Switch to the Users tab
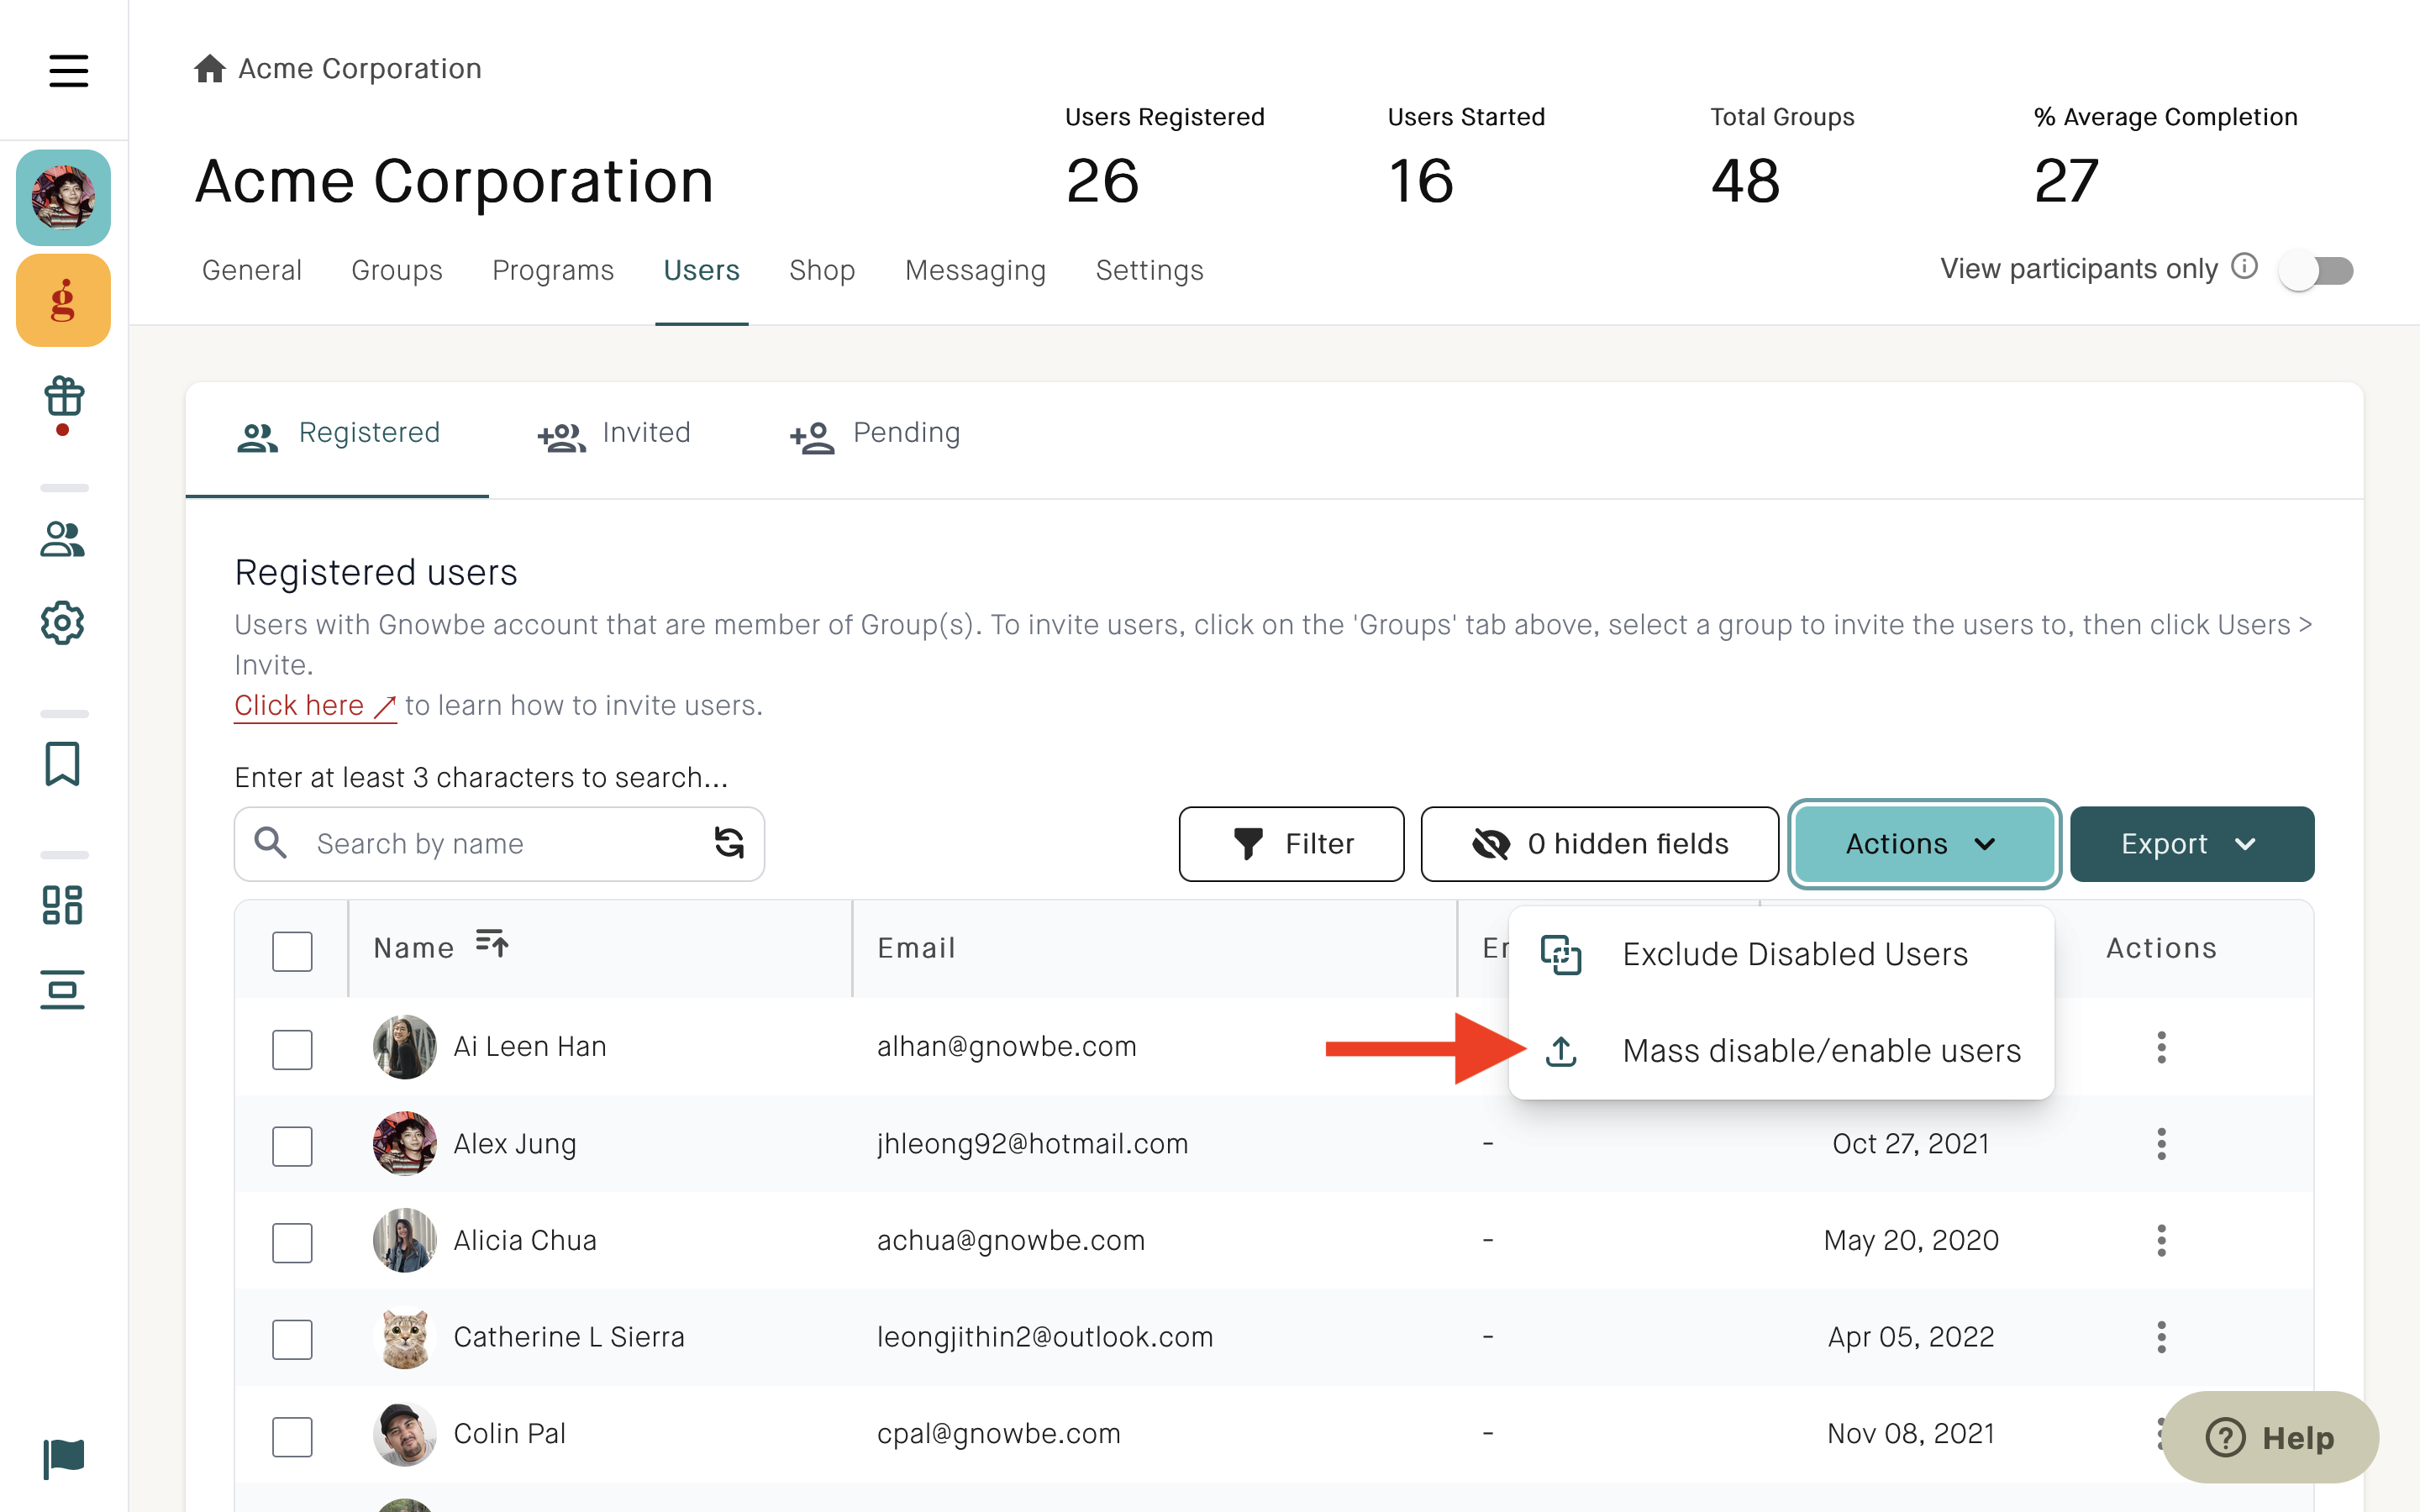The image size is (2420, 1512). (701, 270)
